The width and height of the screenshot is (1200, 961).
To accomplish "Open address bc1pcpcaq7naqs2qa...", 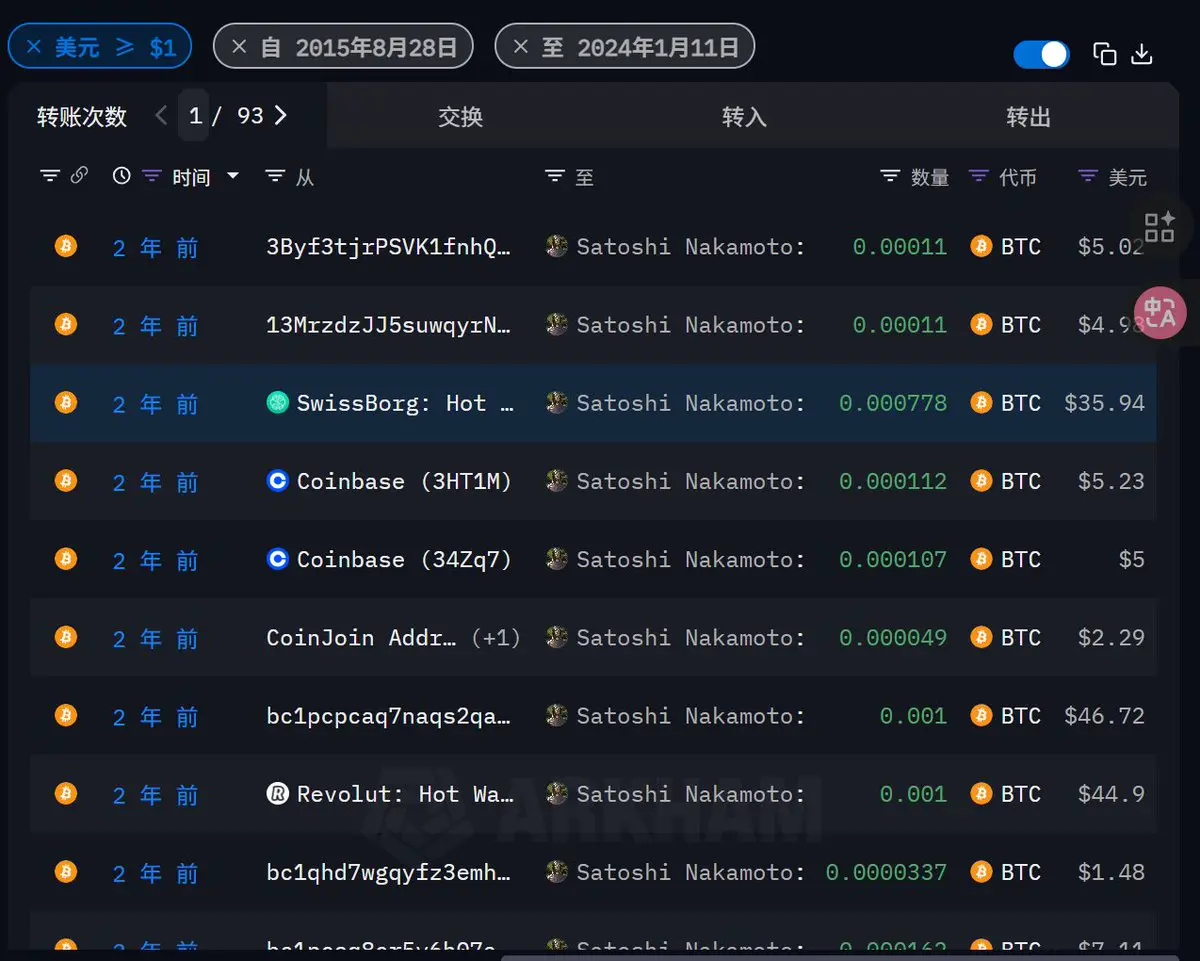I will (389, 715).
